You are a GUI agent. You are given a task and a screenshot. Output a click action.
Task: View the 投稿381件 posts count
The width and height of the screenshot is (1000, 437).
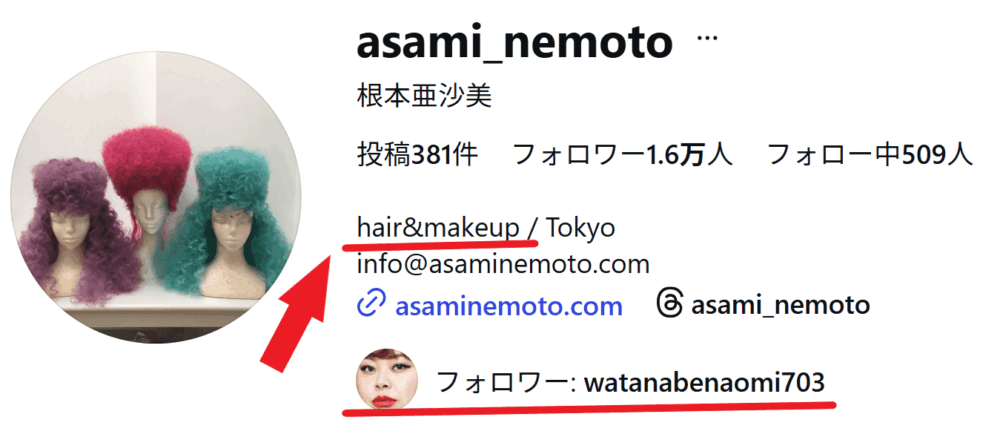pyautogui.click(x=417, y=155)
